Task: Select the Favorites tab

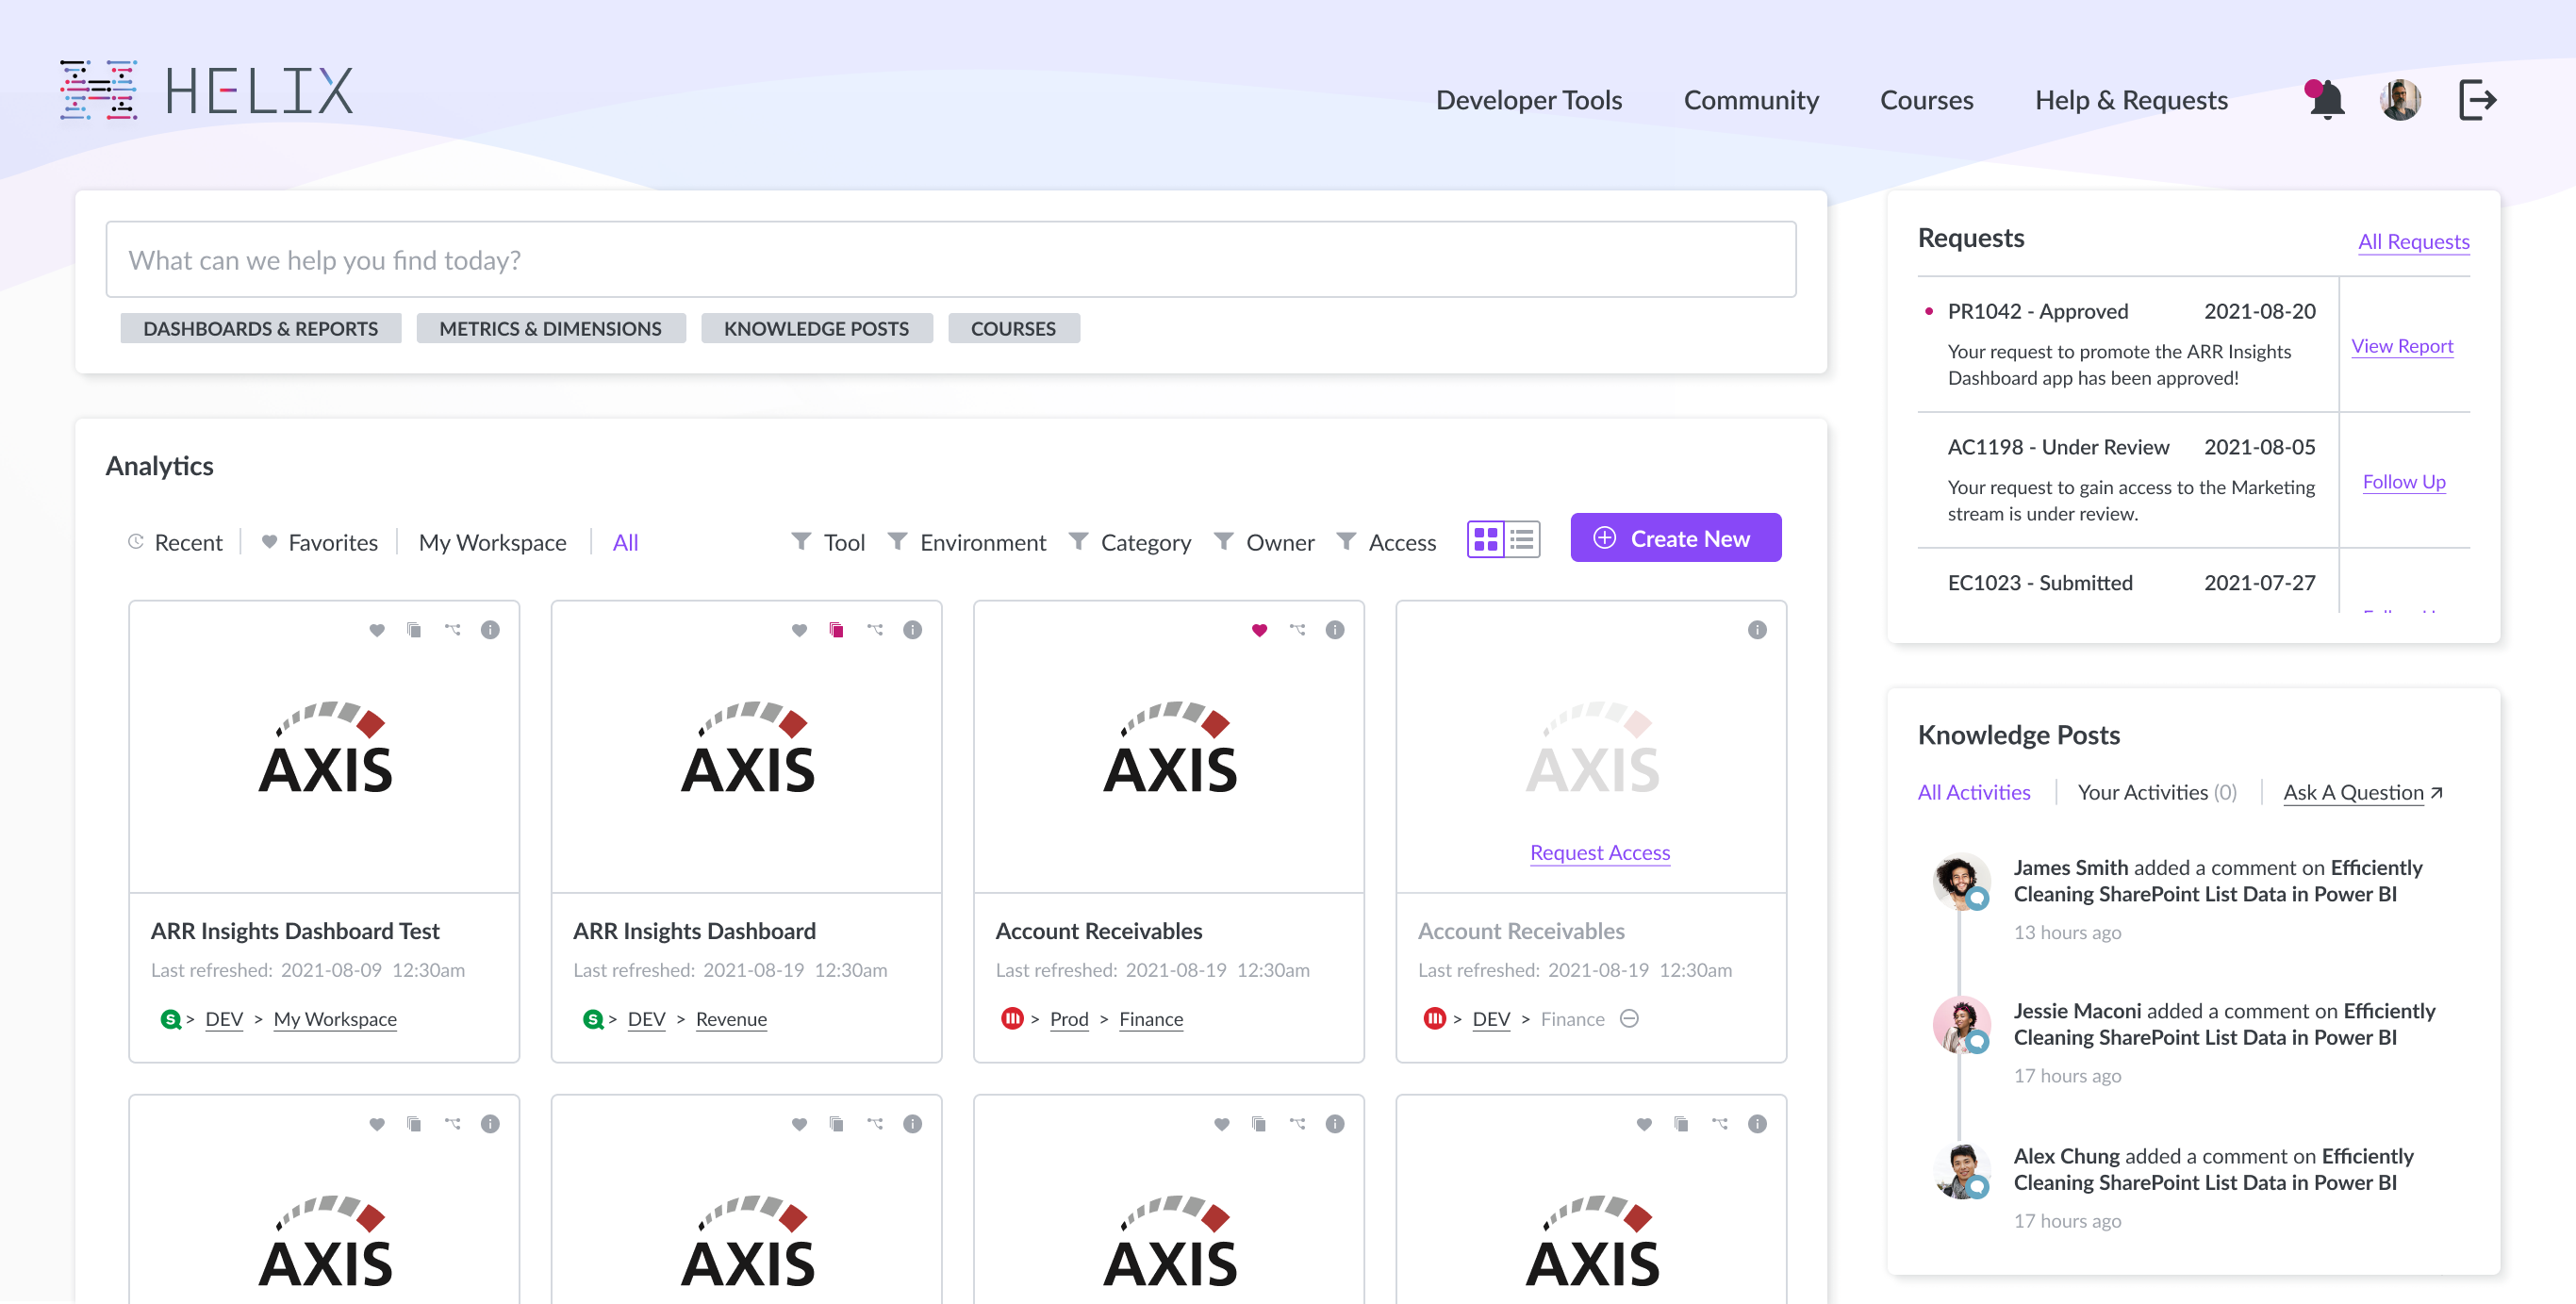Action: point(319,542)
